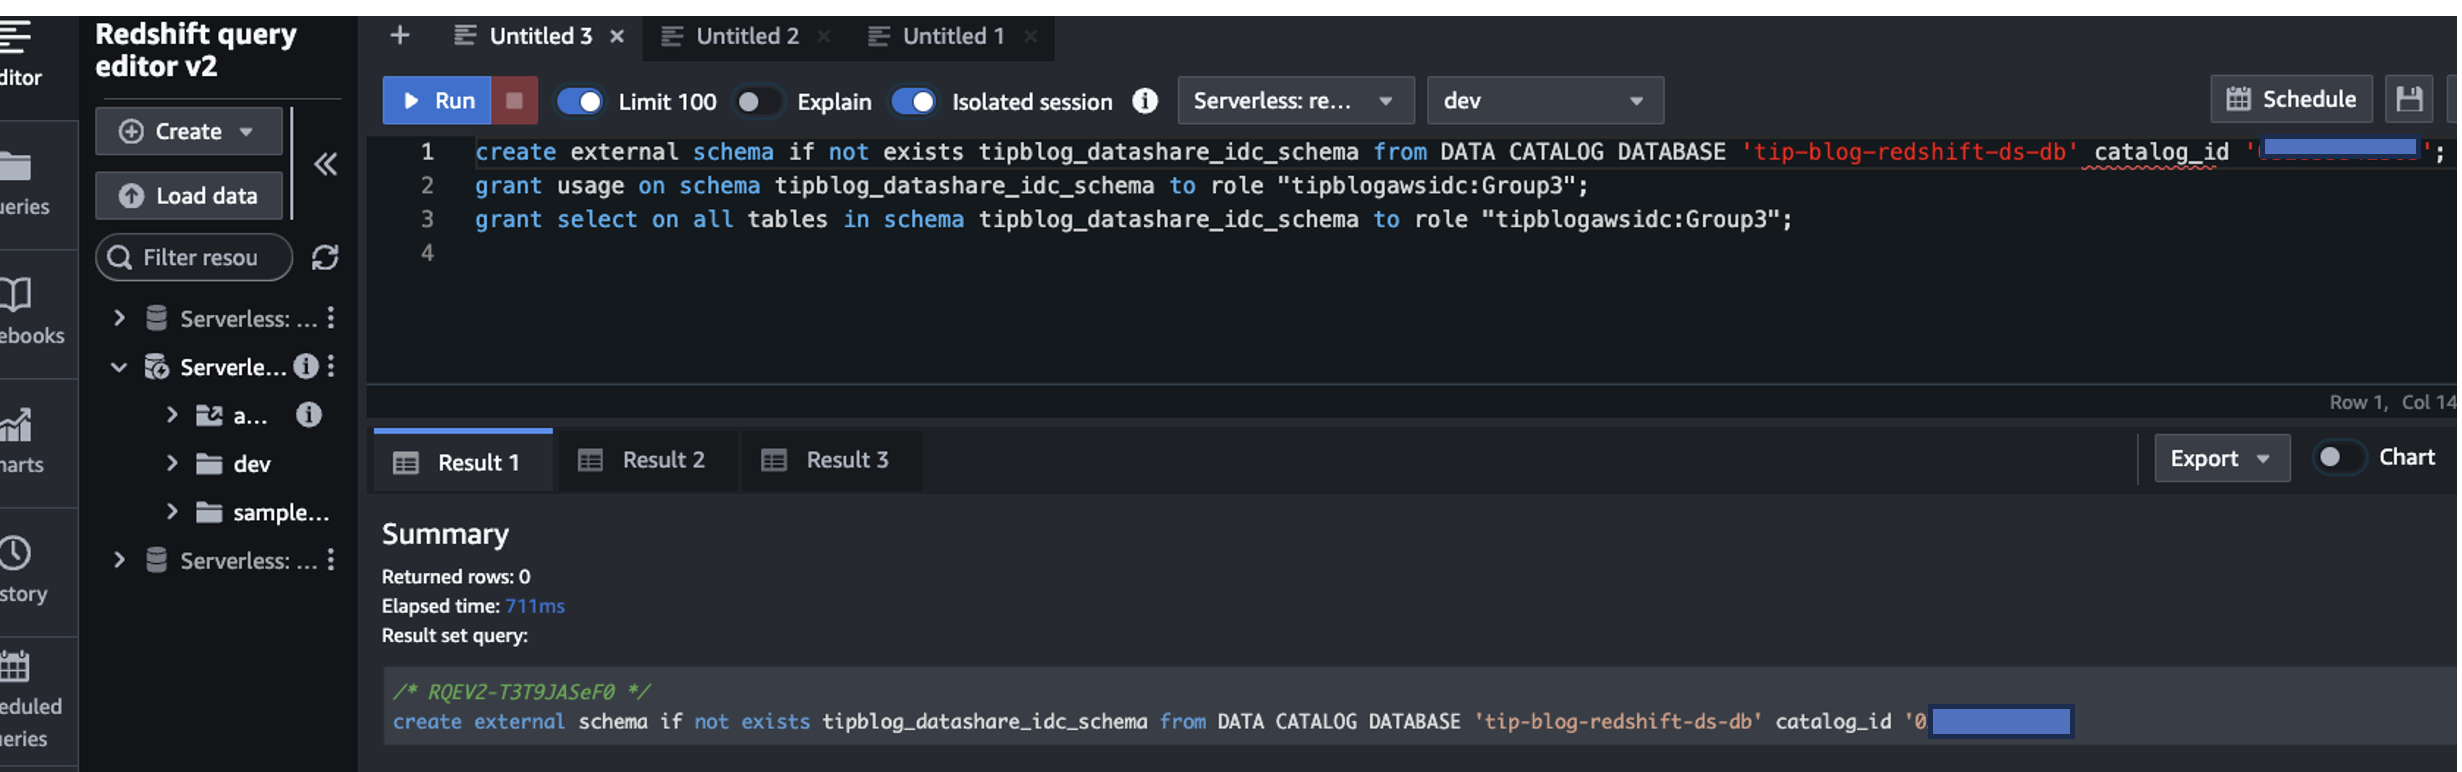This screenshot has width=2462, height=772.
Task: Show info for the expanded Serverle... workgroup
Action: click(x=306, y=366)
